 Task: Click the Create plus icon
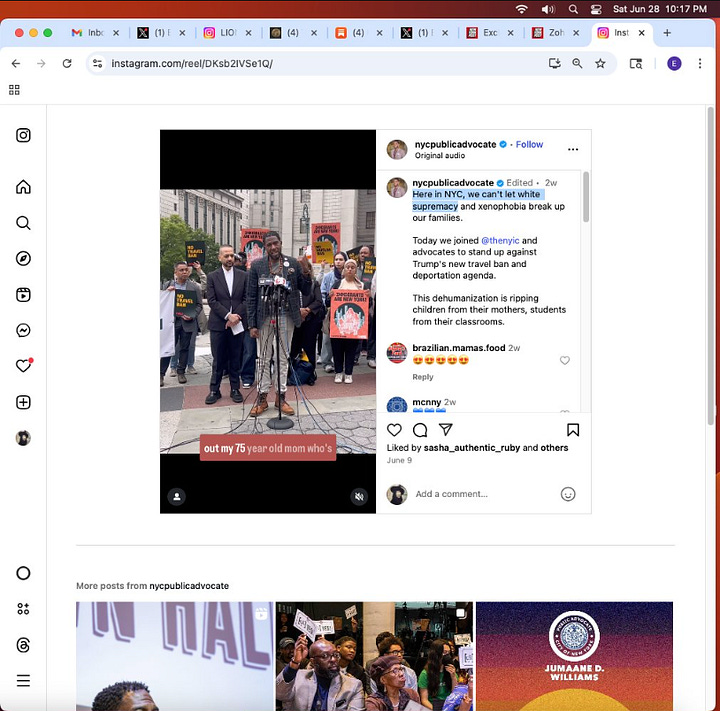click(x=23, y=402)
